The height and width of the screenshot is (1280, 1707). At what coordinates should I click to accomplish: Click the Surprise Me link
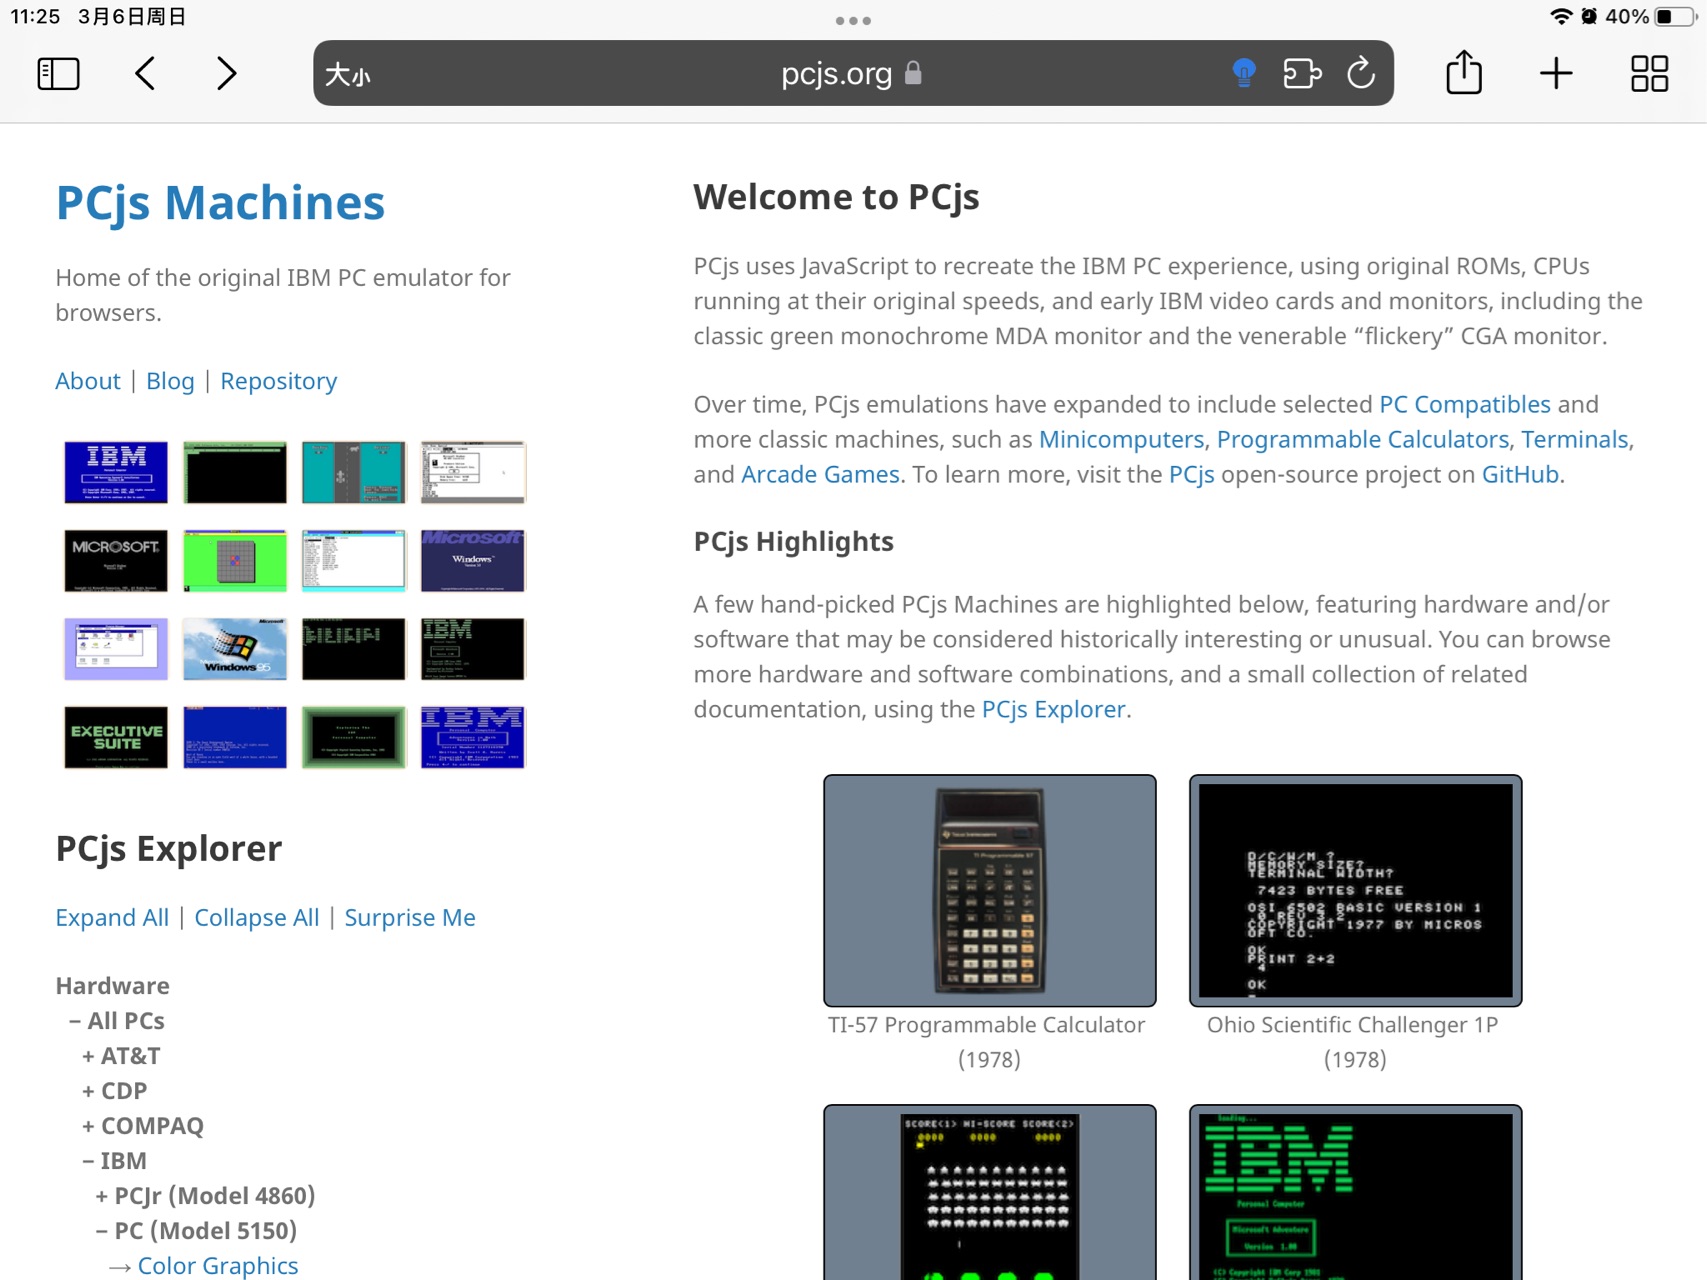point(410,918)
